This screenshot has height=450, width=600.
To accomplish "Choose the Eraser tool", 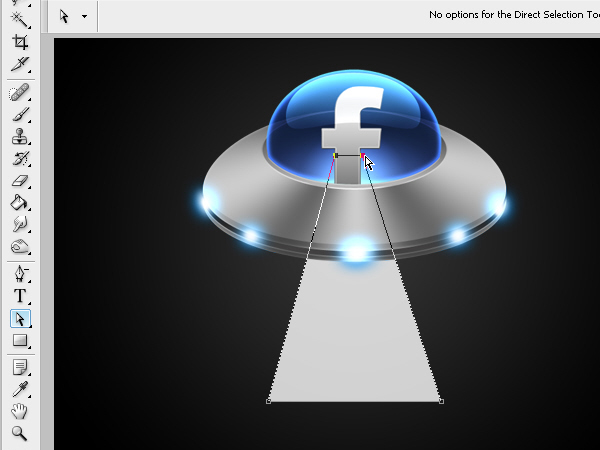I will pyautogui.click(x=20, y=181).
